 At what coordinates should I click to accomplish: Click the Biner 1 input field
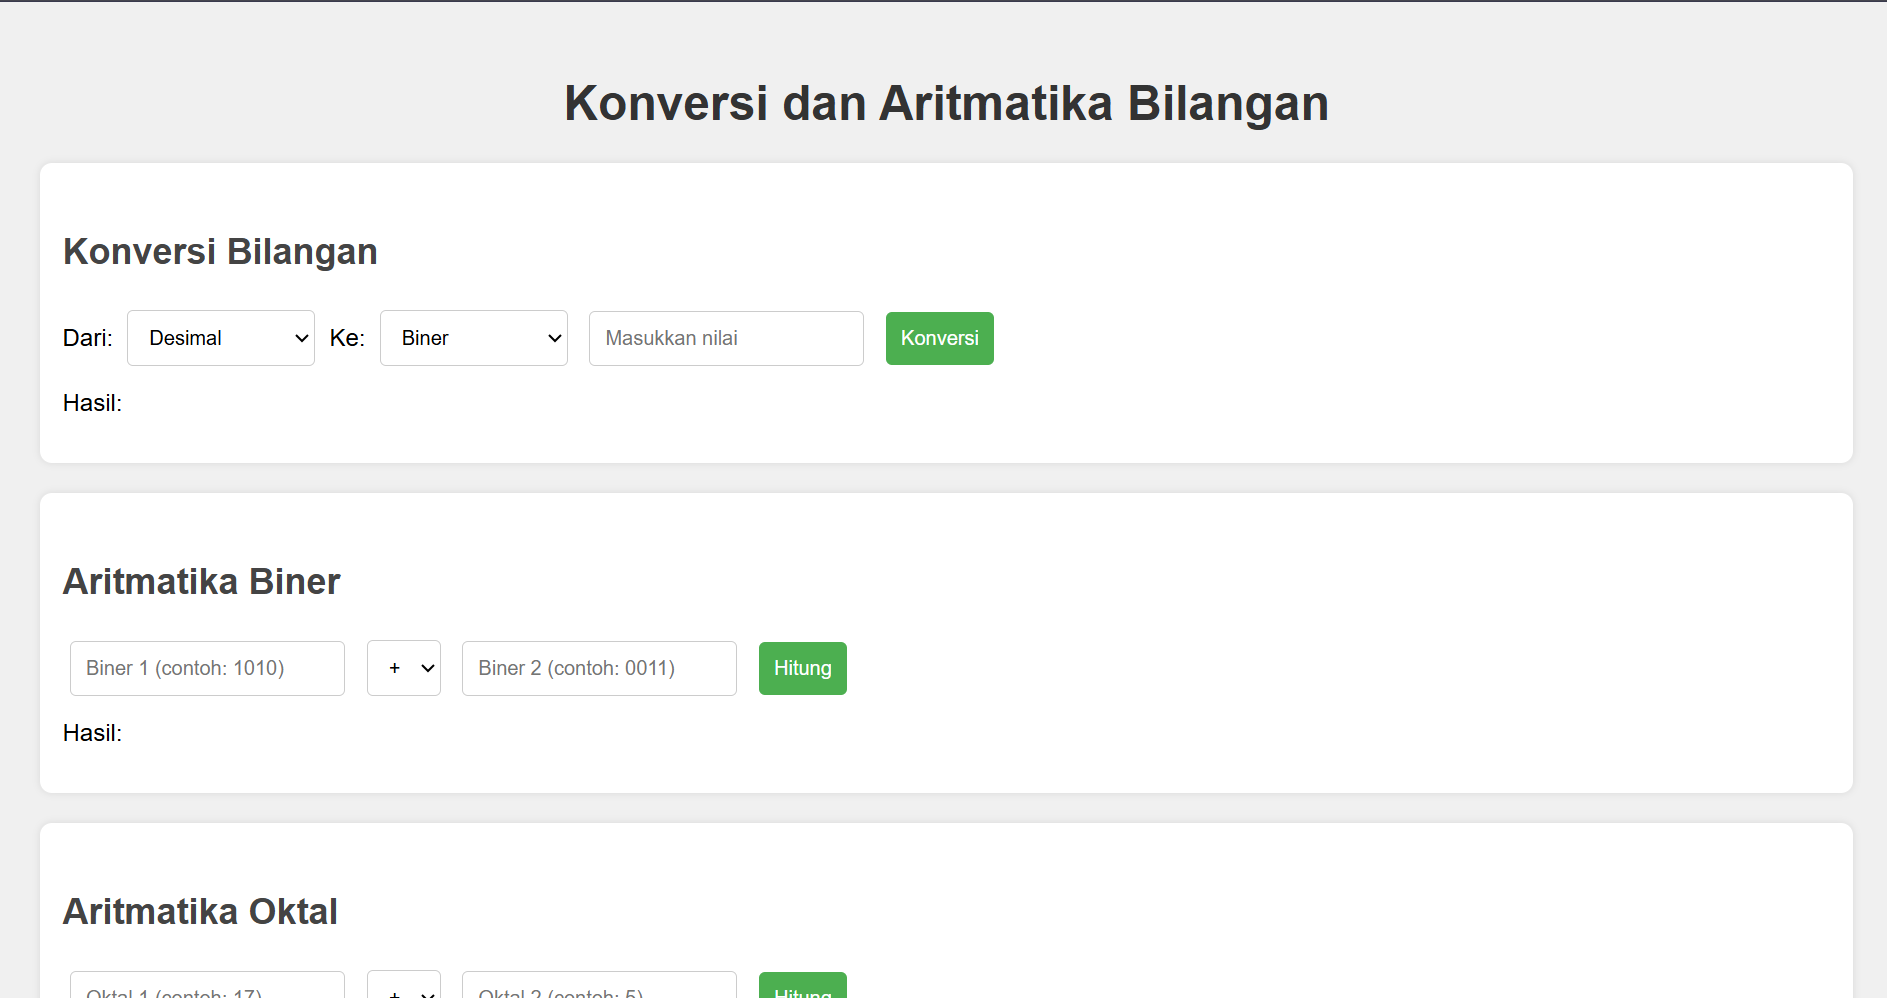[207, 668]
